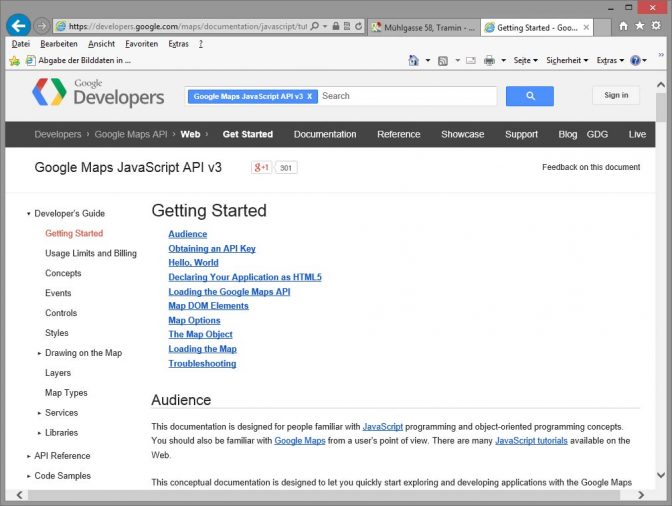This screenshot has width=672, height=506.
Task: Click the Sign in button
Action: 616,95
